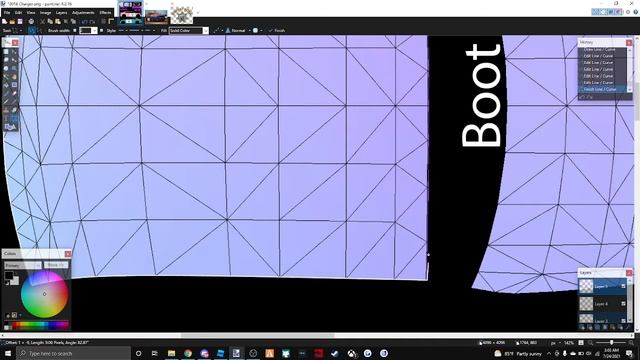Open the Brush width dropdown

pos(95,31)
